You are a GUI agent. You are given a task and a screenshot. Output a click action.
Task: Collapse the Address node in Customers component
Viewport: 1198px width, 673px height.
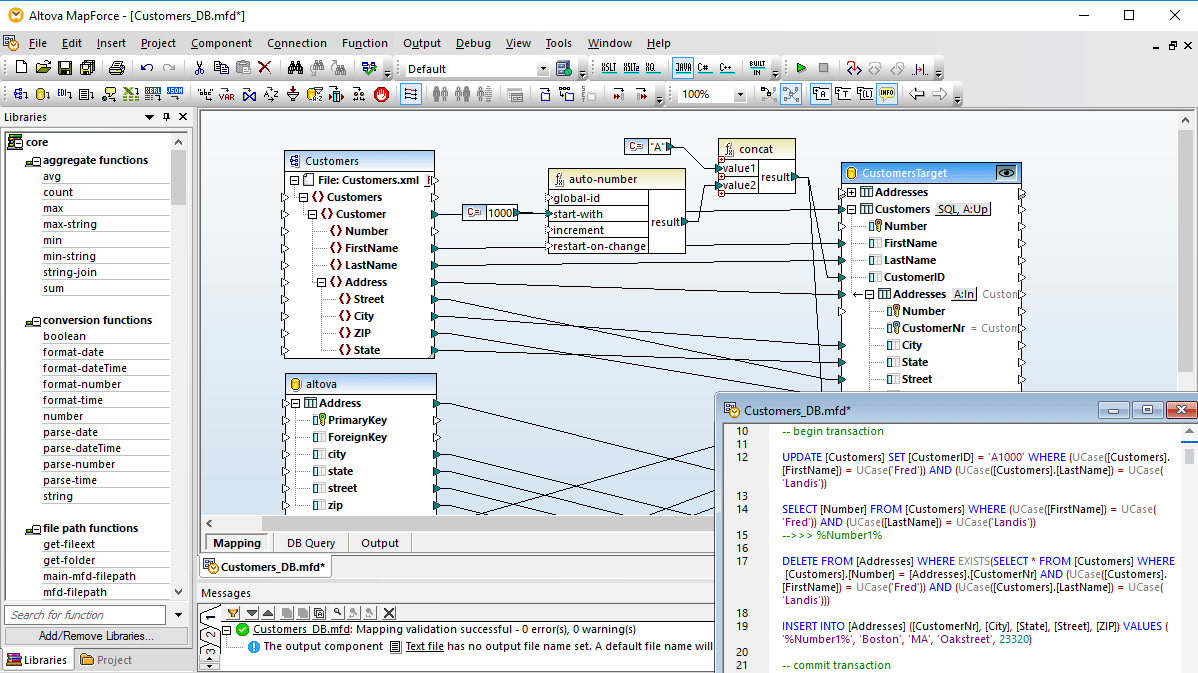click(319, 281)
